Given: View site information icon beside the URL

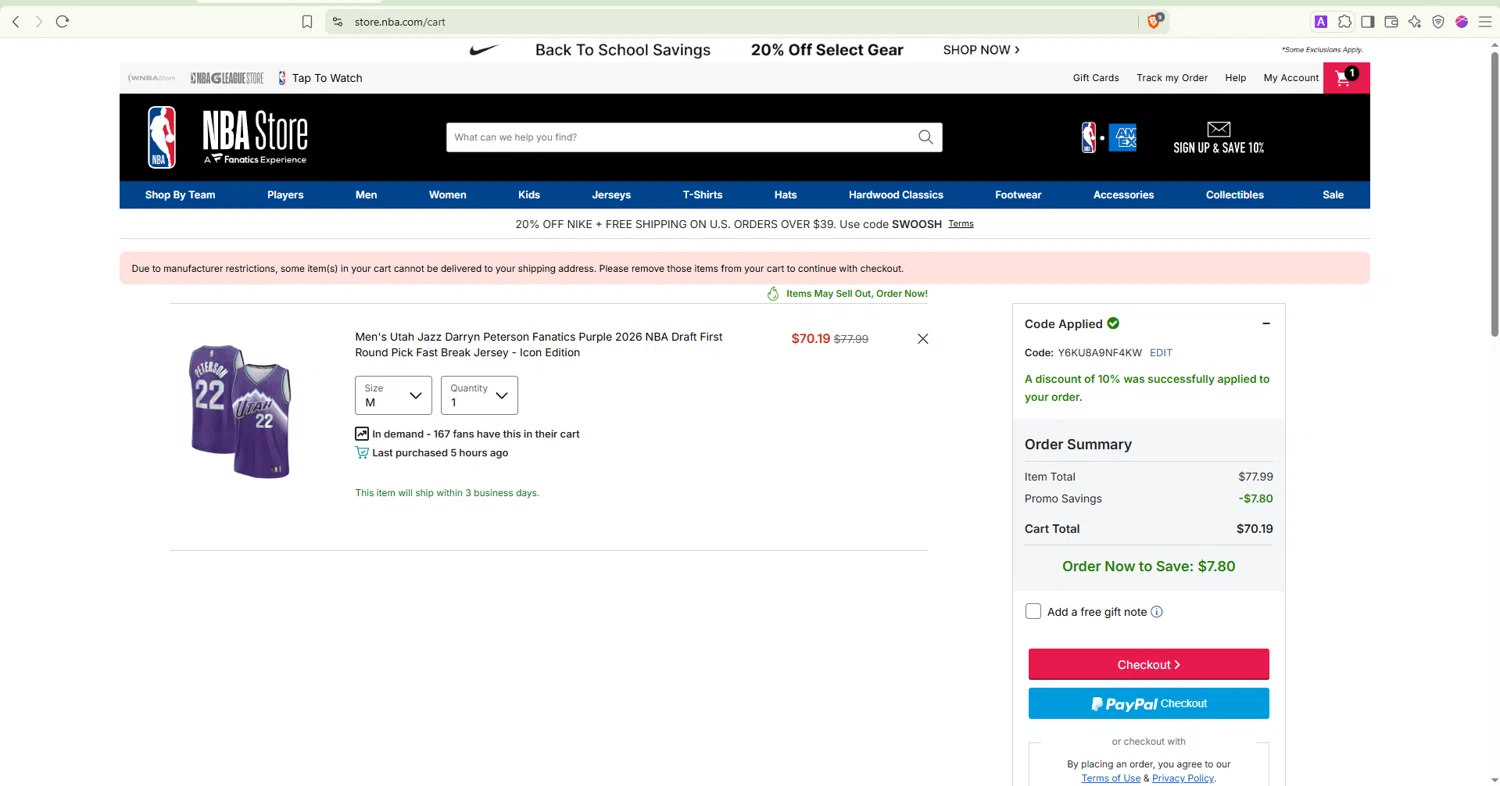Looking at the screenshot, I should [x=337, y=22].
